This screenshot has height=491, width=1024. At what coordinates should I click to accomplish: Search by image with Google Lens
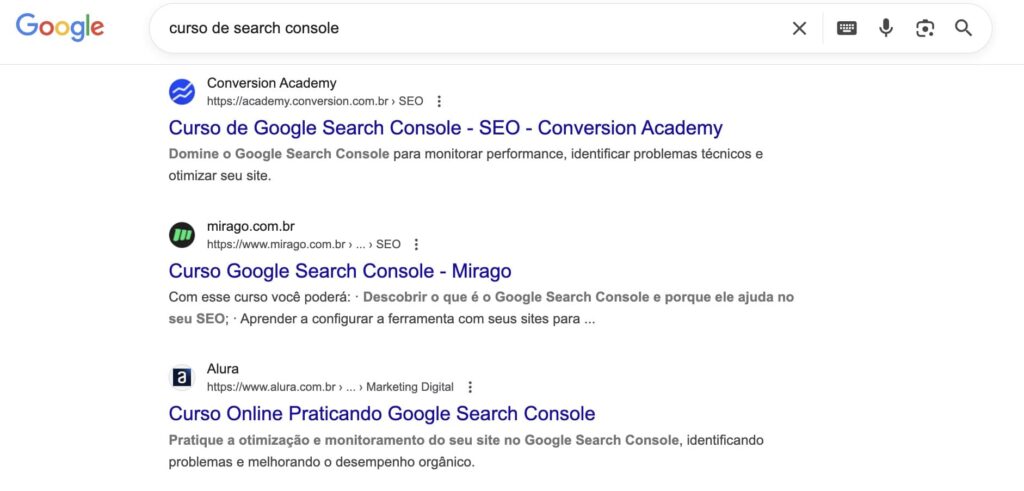click(x=925, y=28)
